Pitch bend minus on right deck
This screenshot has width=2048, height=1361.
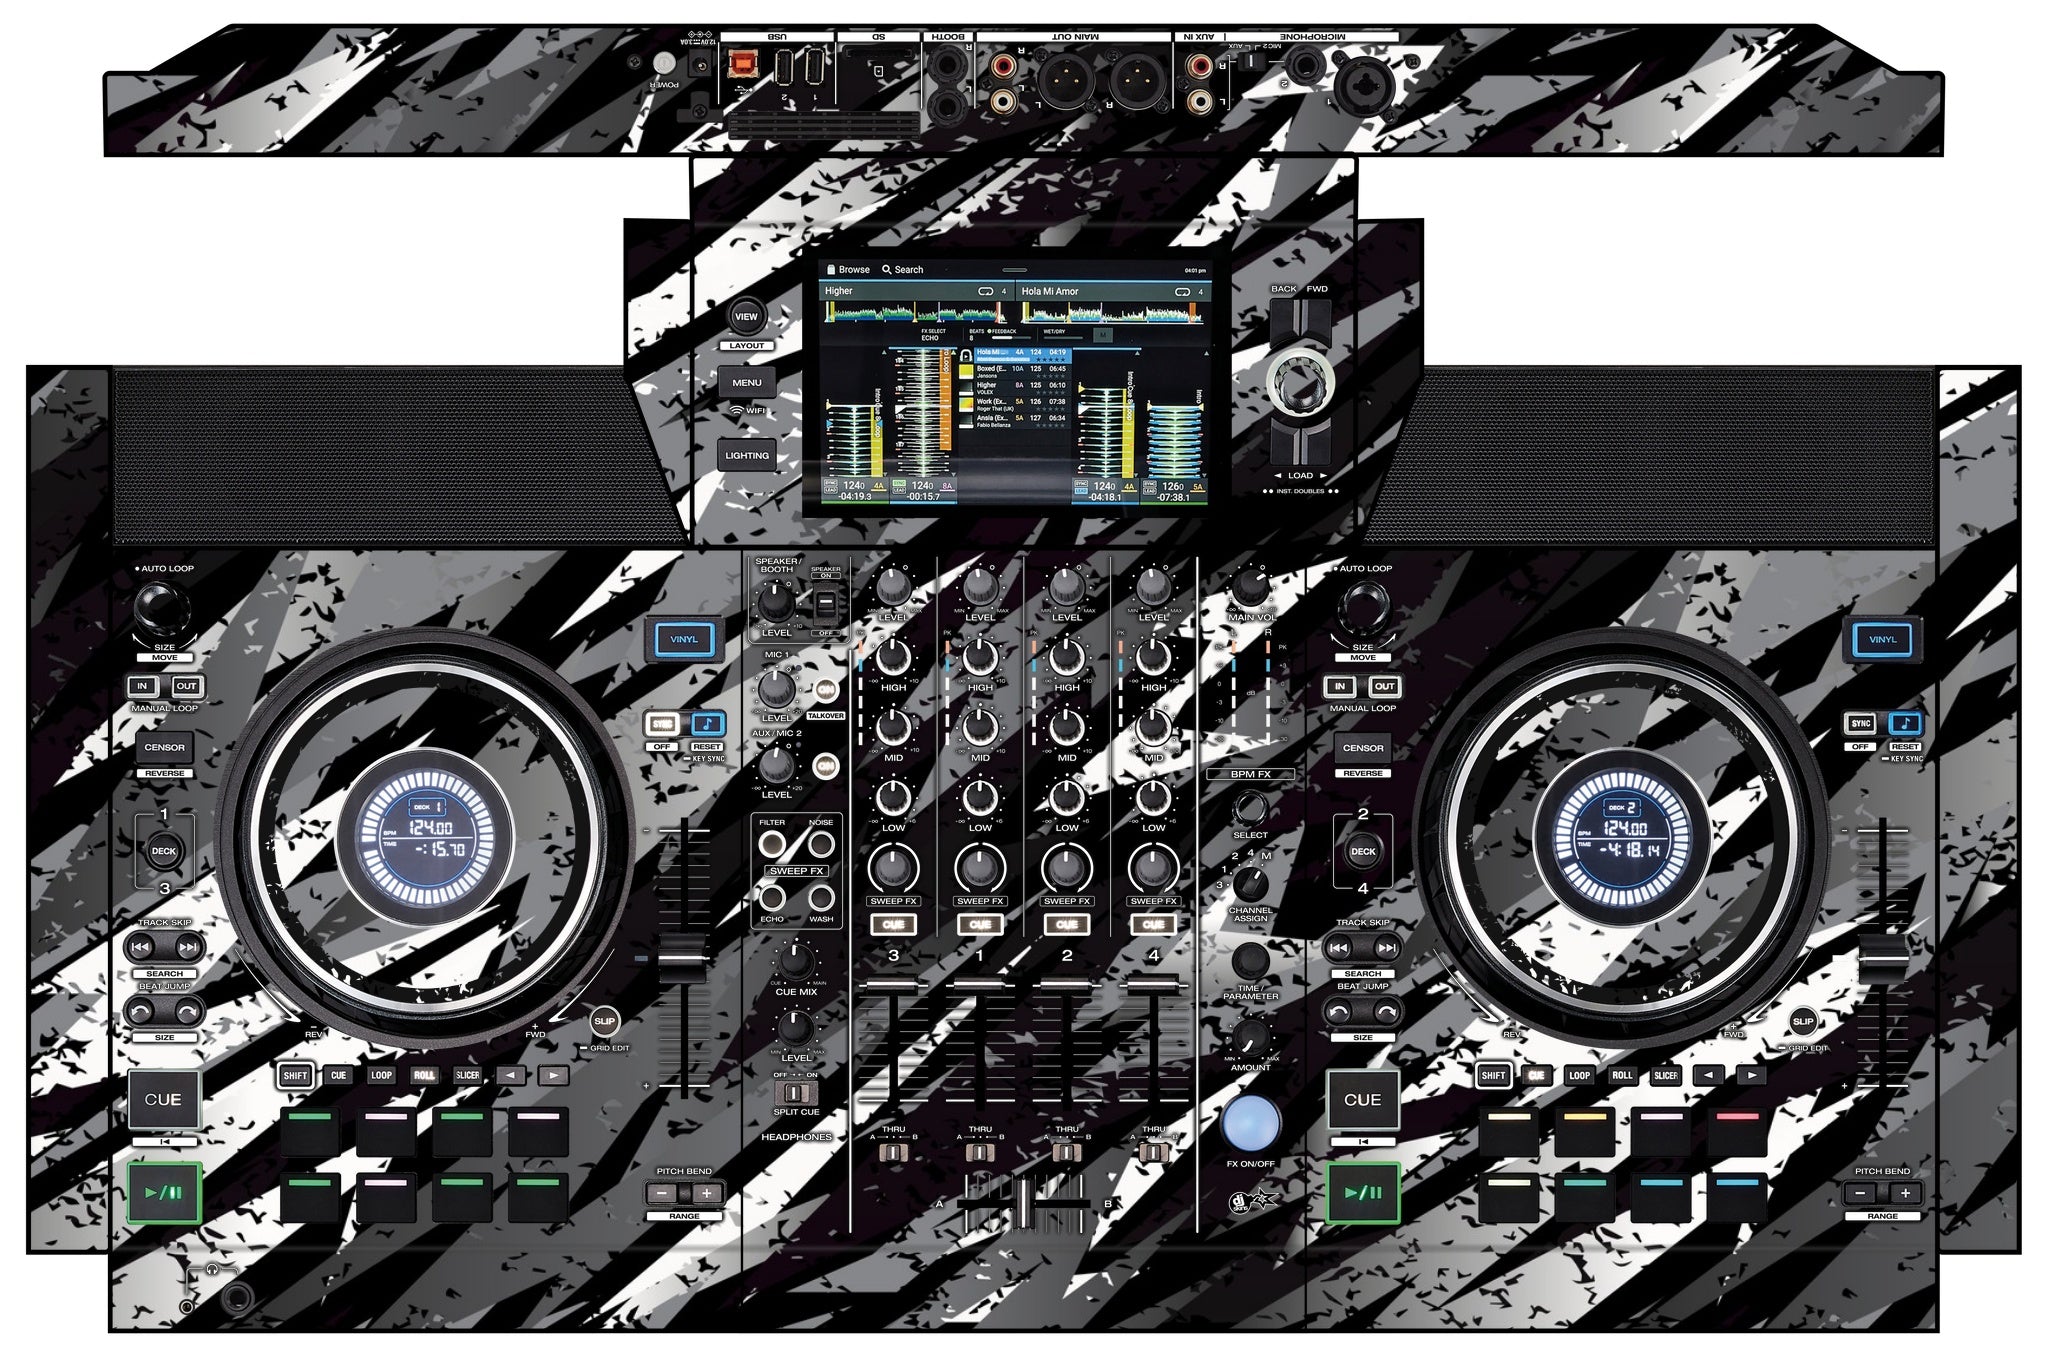(x=1859, y=1193)
